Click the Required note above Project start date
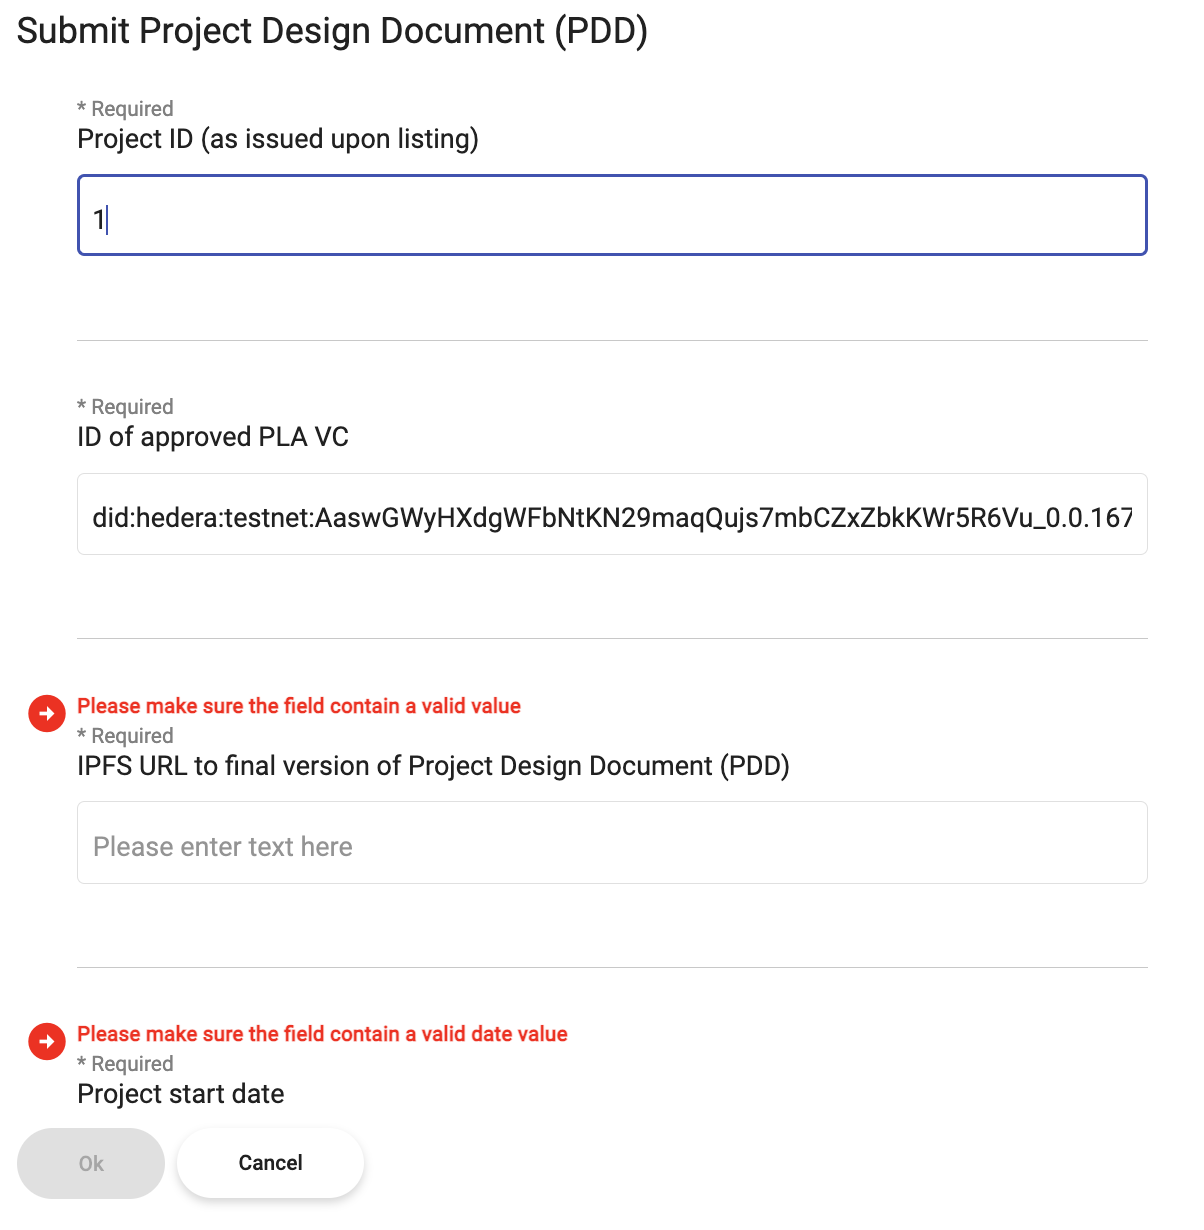 (126, 1064)
